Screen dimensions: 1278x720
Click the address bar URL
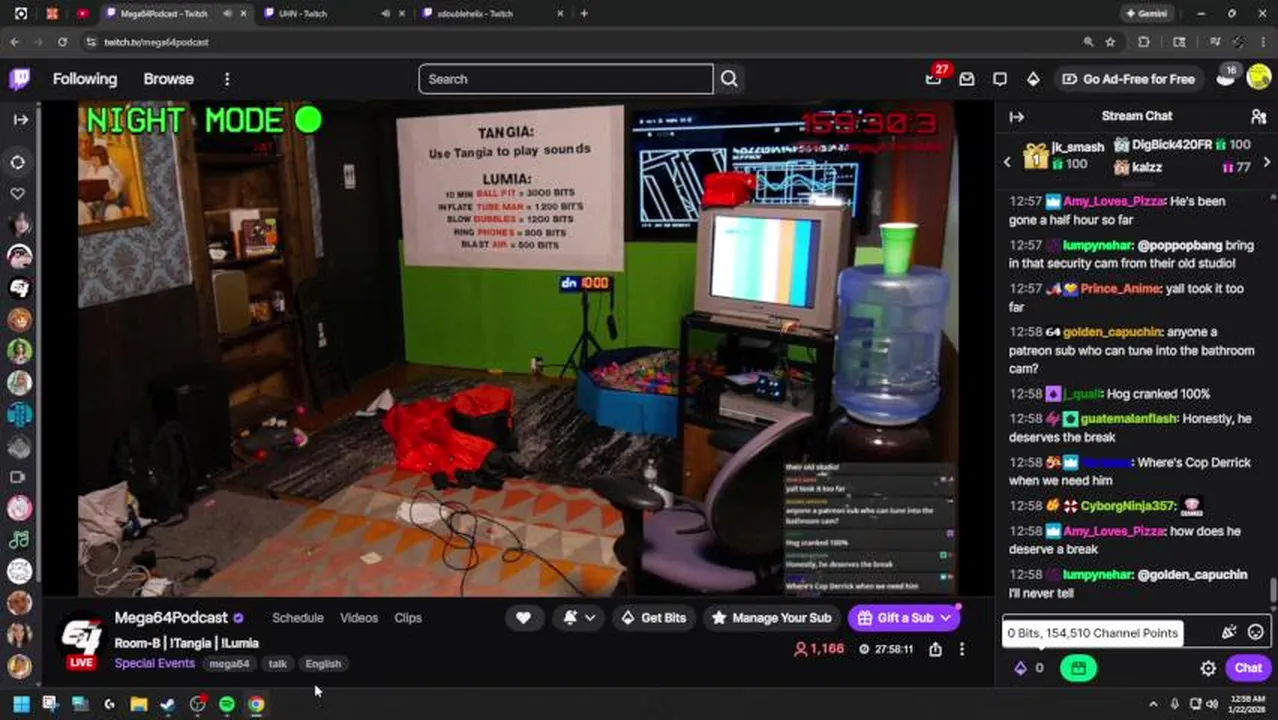(x=155, y=42)
